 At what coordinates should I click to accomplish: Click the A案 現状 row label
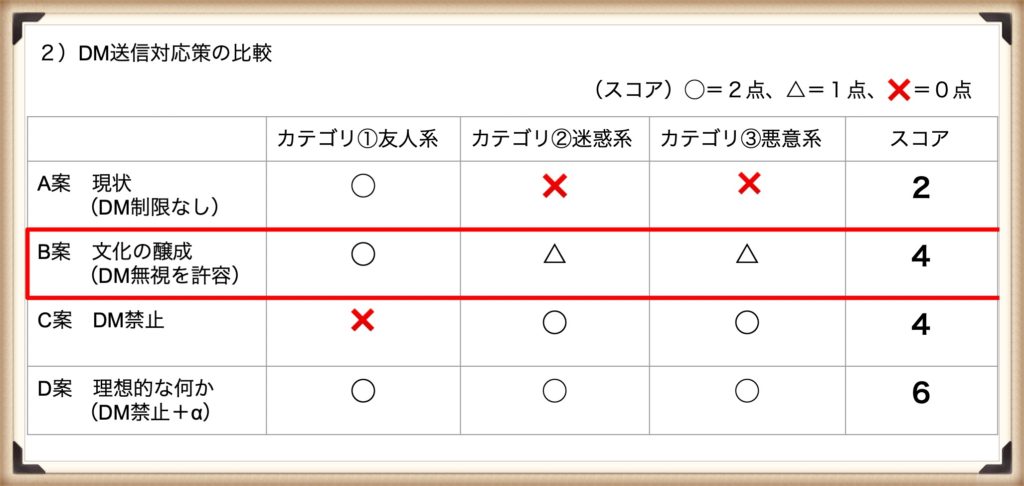(x=128, y=195)
